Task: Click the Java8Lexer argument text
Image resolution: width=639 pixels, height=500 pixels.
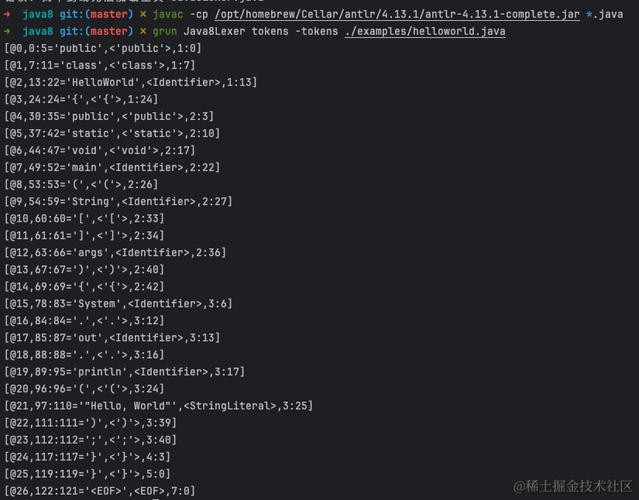Action: coord(214,31)
